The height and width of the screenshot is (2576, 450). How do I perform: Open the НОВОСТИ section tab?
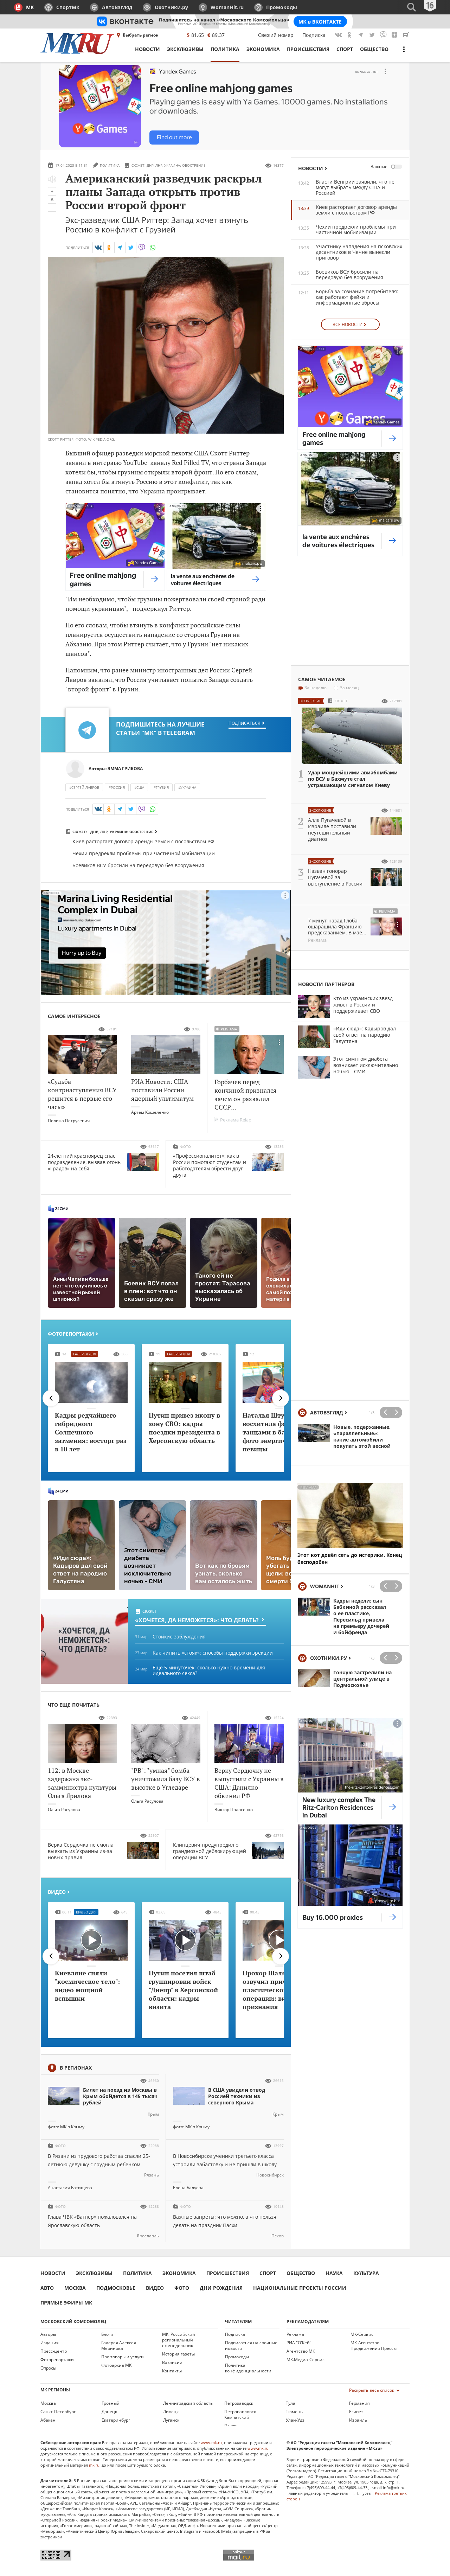click(x=147, y=49)
